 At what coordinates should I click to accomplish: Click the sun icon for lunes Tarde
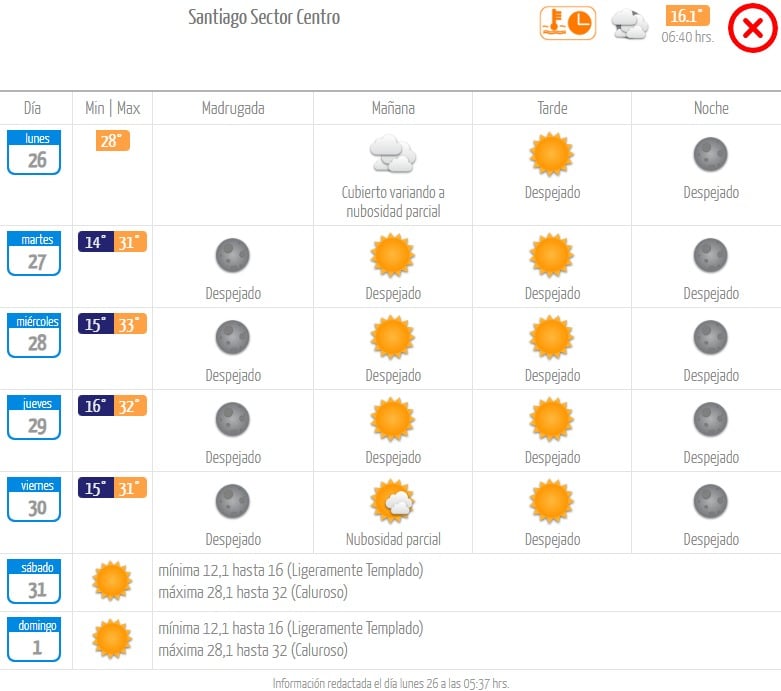tap(552, 154)
